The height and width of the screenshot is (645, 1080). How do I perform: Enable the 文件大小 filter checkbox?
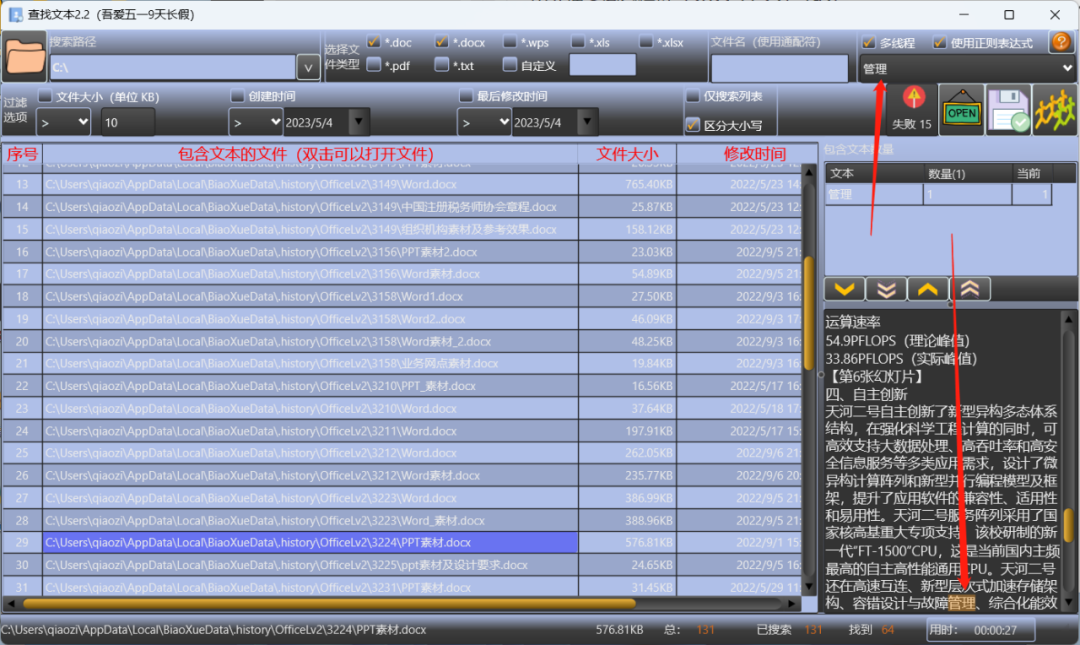[45, 96]
